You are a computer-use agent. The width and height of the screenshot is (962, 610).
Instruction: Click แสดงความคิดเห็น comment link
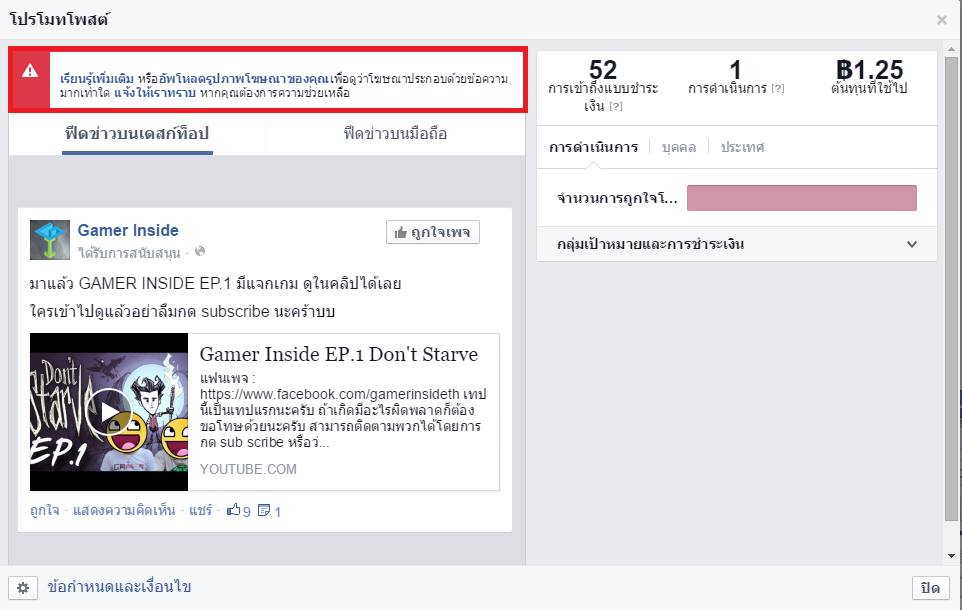[124, 511]
